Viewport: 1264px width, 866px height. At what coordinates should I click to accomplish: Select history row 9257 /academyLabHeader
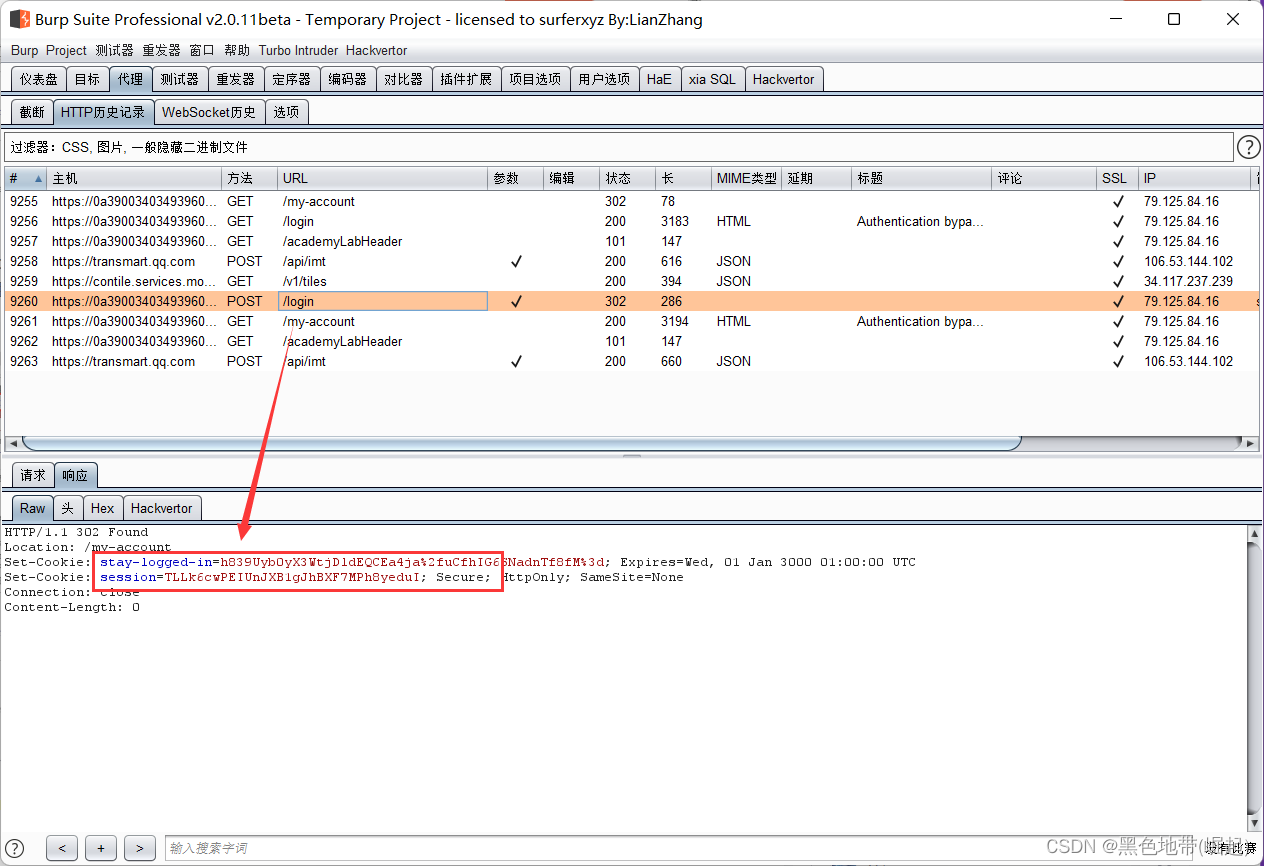pyautogui.click(x=631, y=241)
